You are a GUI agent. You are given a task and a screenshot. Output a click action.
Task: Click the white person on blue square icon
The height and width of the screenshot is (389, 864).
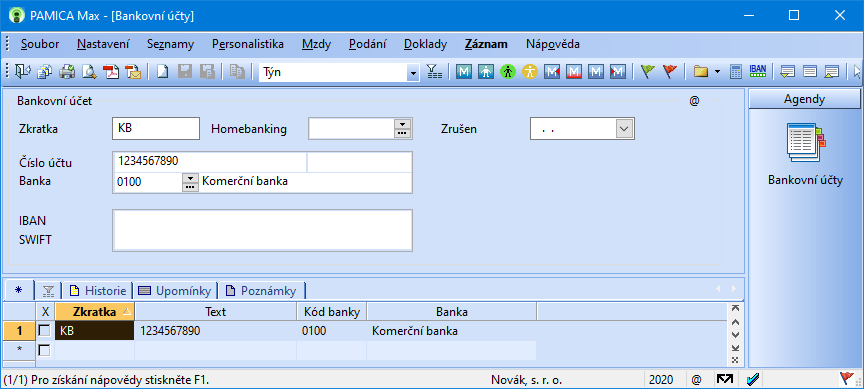tap(485, 72)
